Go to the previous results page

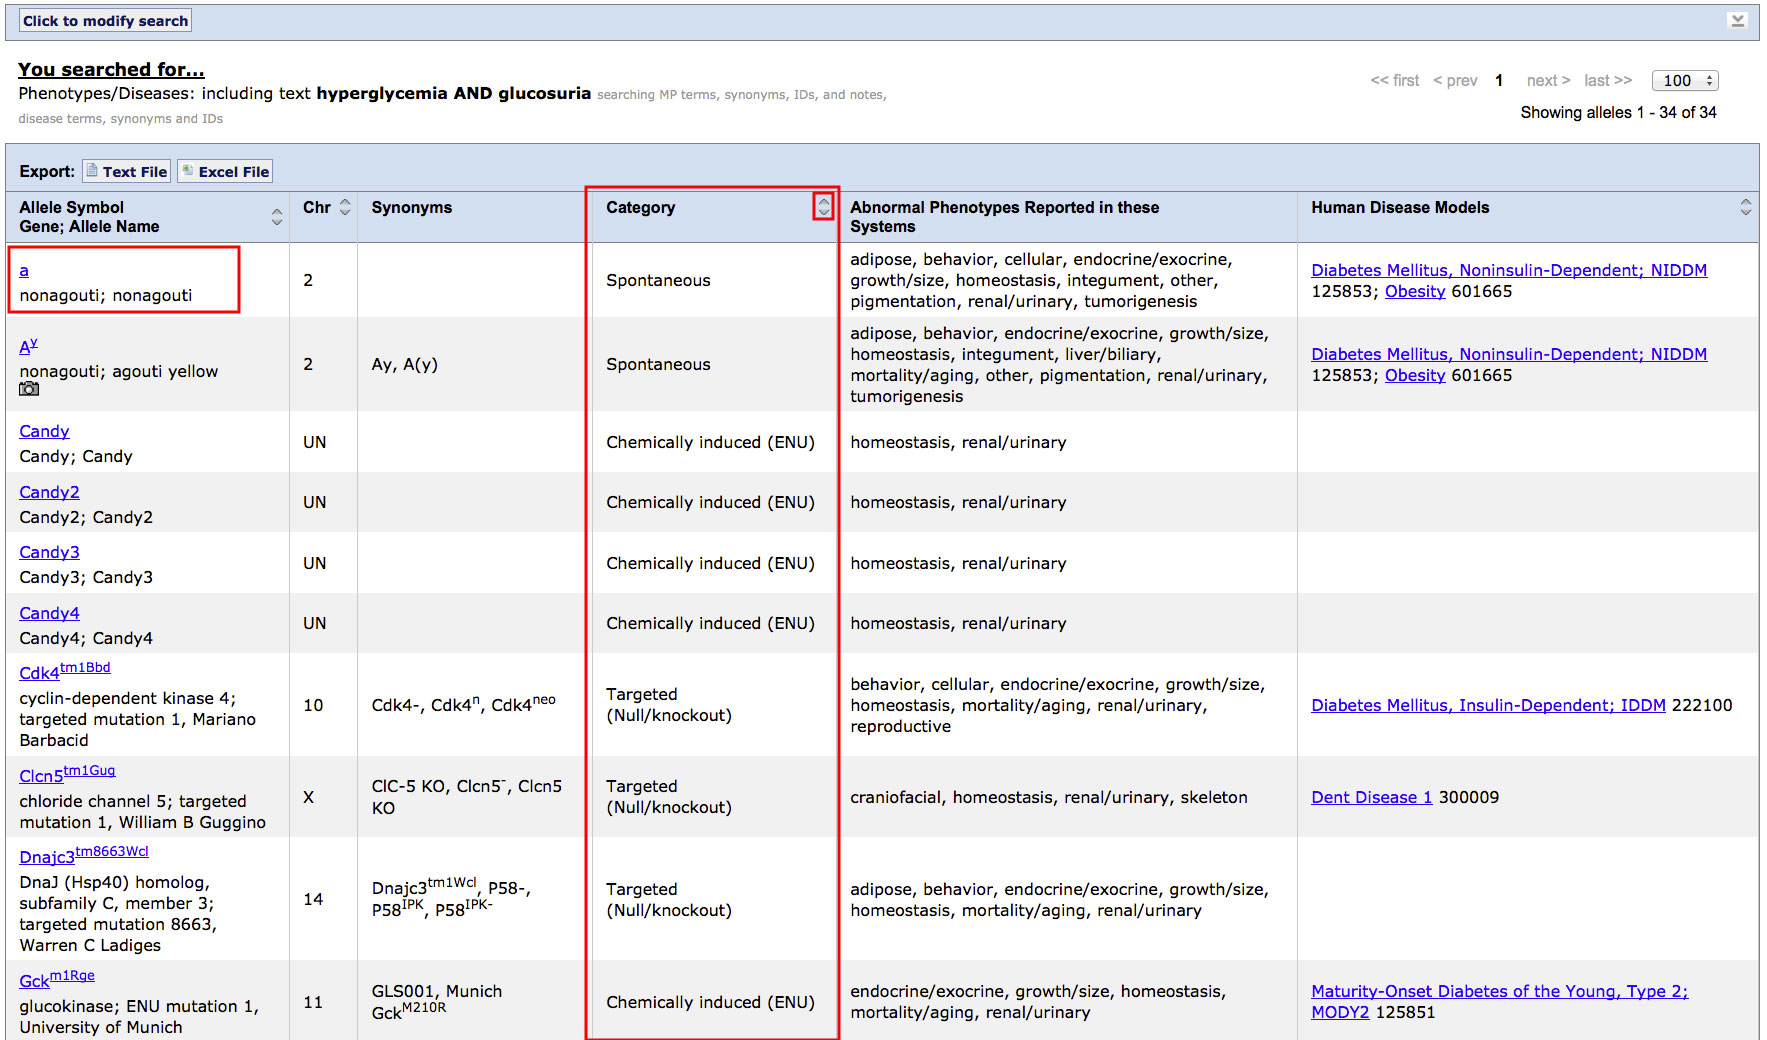(x=1454, y=81)
